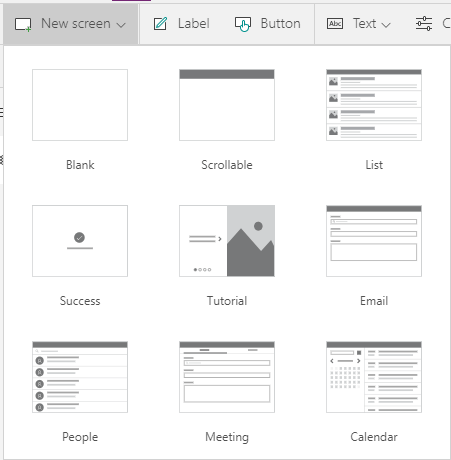Select the Success screen with checkmark
Screen dimensions: 451x460
pyautogui.click(x=80, y=241)
